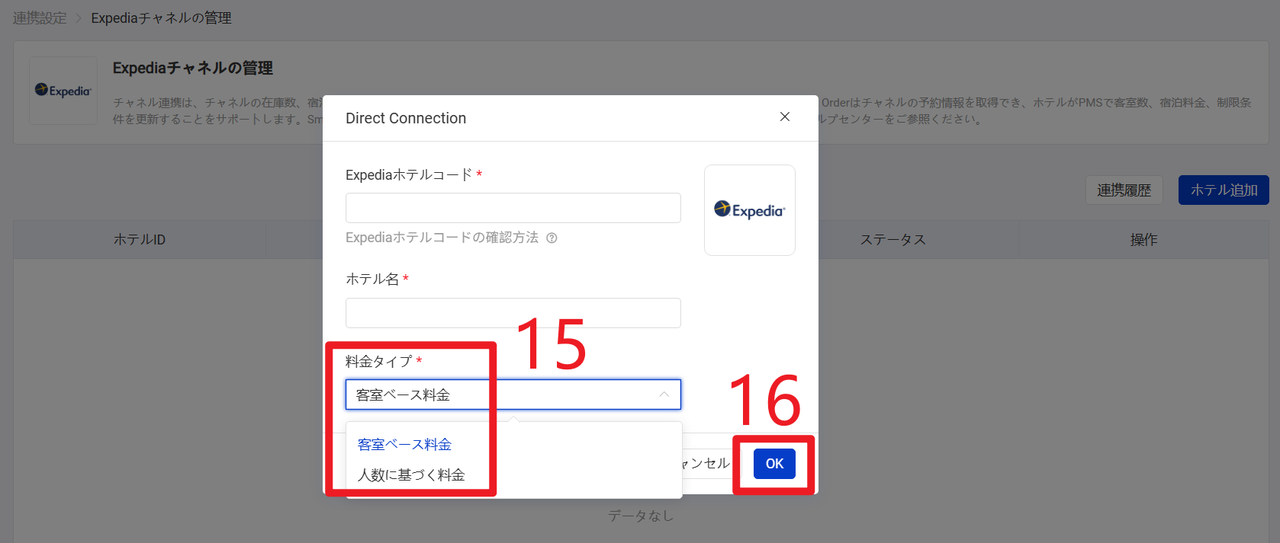Click the help icon beside Expediaホテルコードの確認方法
The image size is (1280, 543).
(x=551, y=238)
